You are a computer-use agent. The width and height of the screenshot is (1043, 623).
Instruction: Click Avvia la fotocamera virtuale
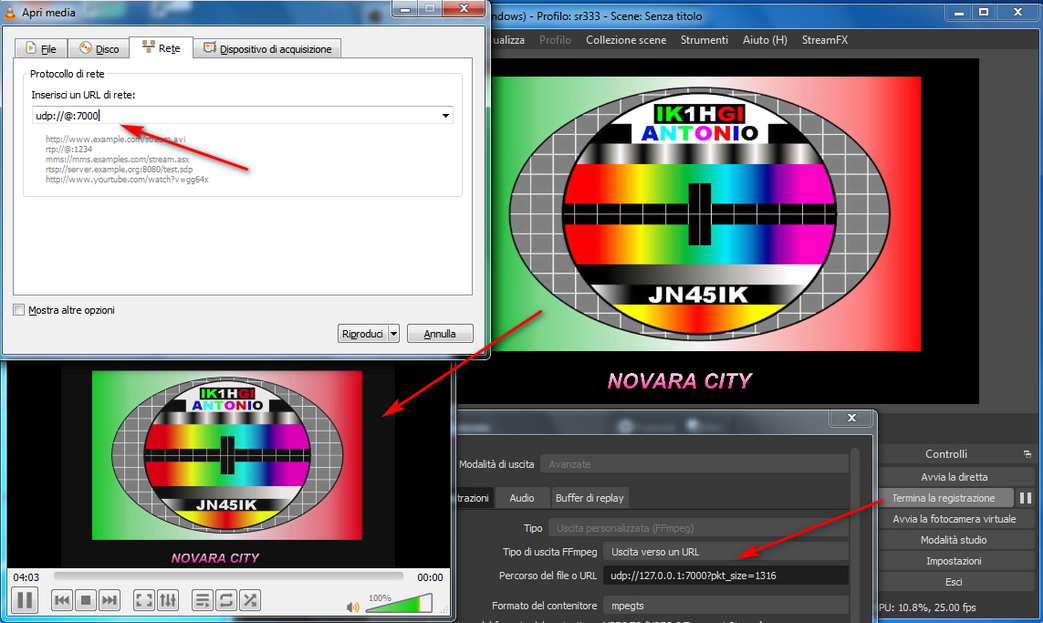point(954,519)
